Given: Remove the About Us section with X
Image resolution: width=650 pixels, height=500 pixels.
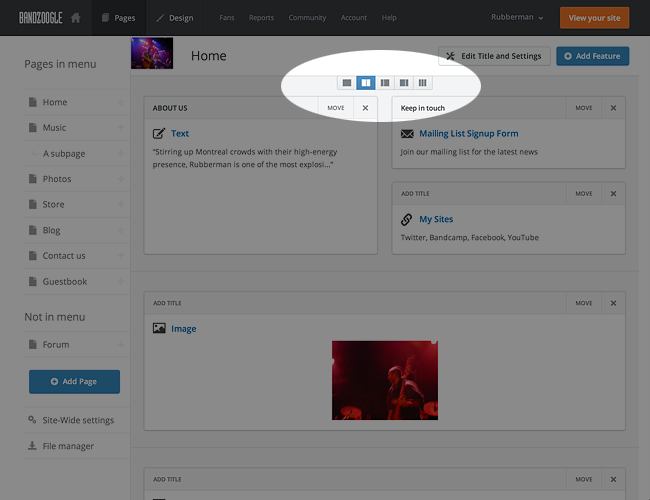Looking at the screenshot, I should 365,108.
